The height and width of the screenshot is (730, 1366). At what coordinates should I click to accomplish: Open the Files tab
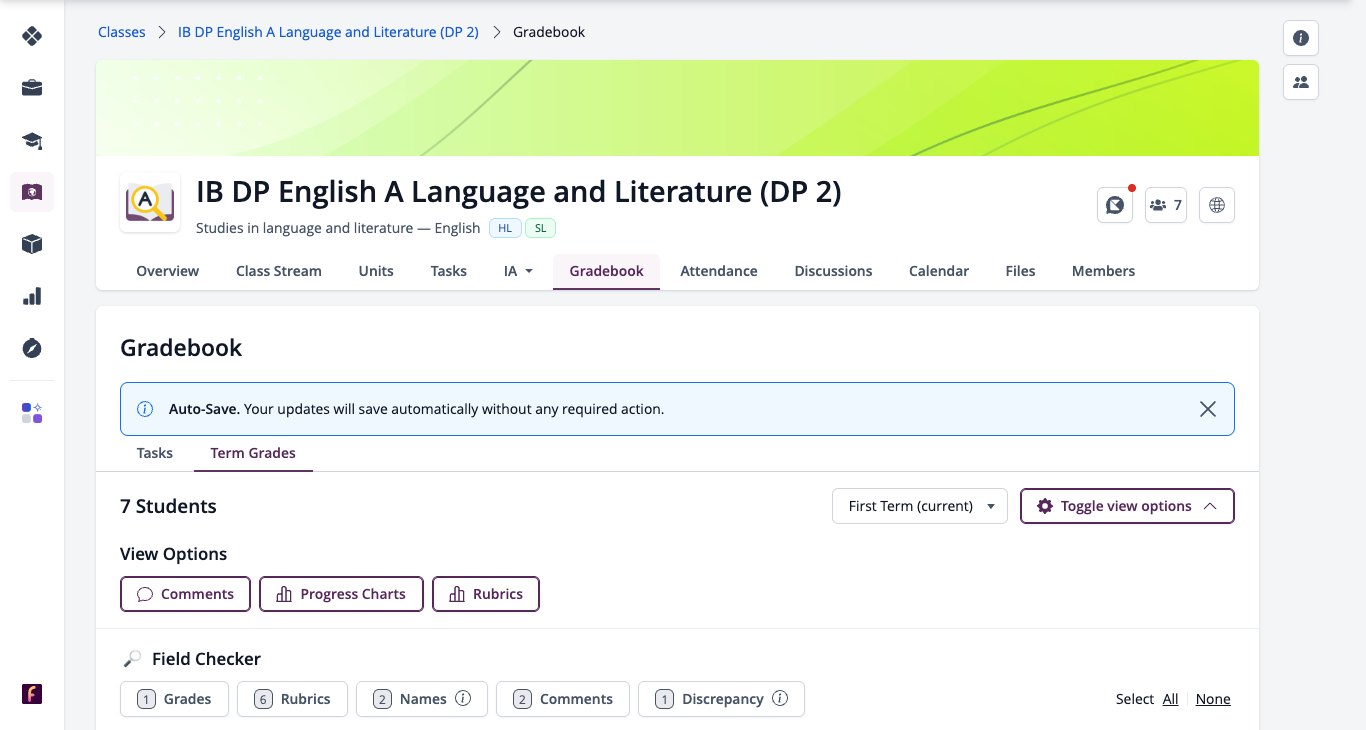[1020, 271]
